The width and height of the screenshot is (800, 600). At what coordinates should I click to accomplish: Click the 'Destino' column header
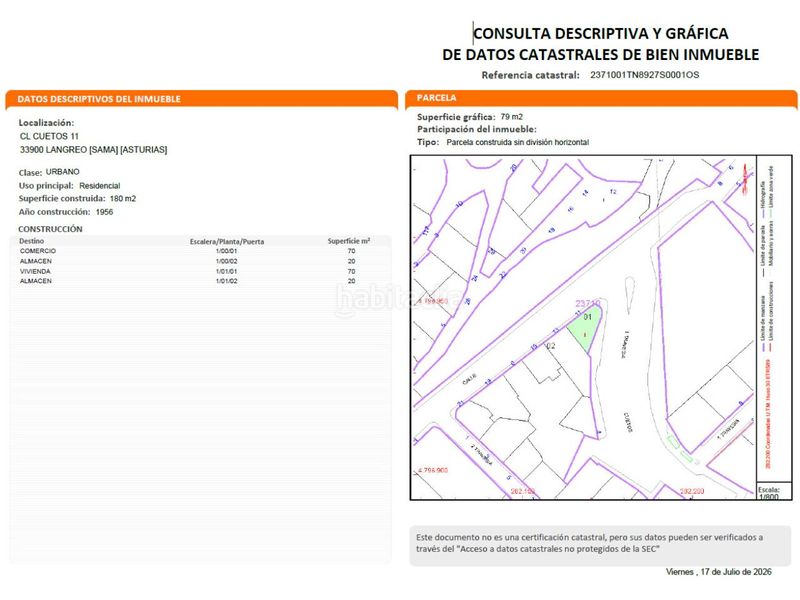pos(32,241)
